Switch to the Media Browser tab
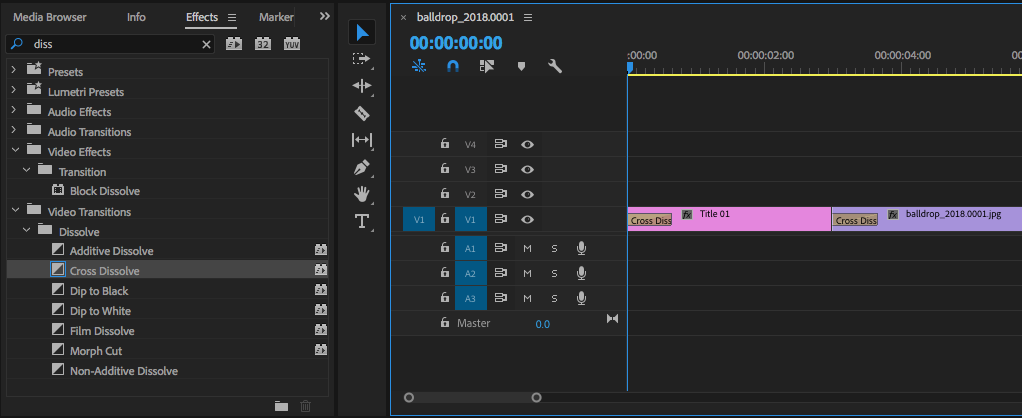Image resolution: width=1022 pixels, height=418 pixels. pyautogui.click(x=49, y=17)
